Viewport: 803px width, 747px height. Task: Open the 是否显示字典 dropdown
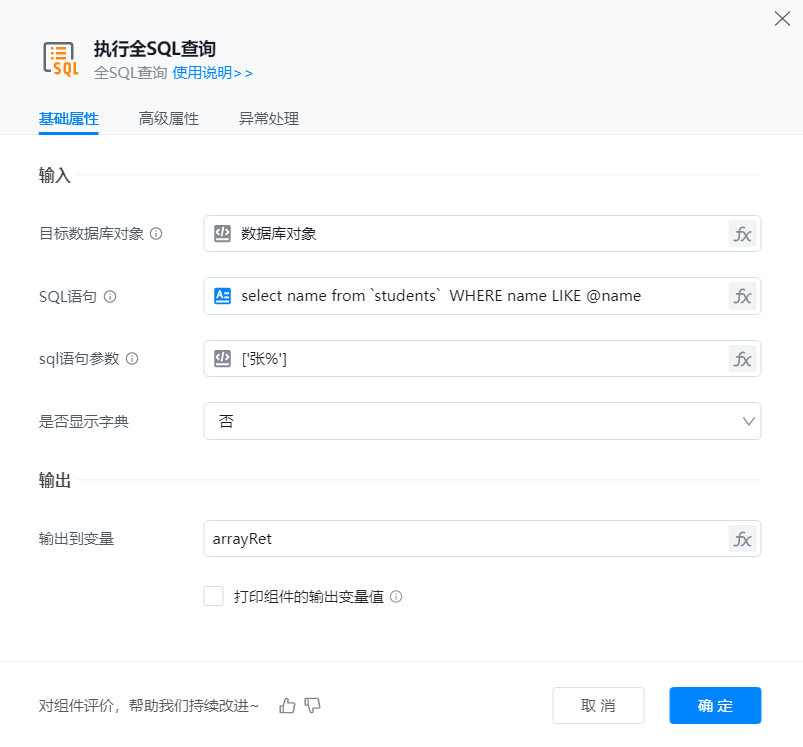[x=482, y=421]
